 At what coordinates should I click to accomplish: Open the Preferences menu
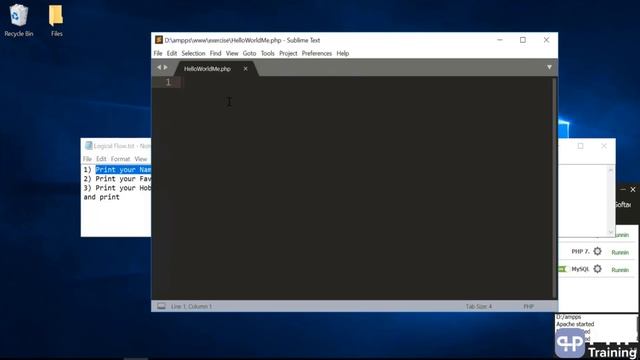[x=317, y=53]
